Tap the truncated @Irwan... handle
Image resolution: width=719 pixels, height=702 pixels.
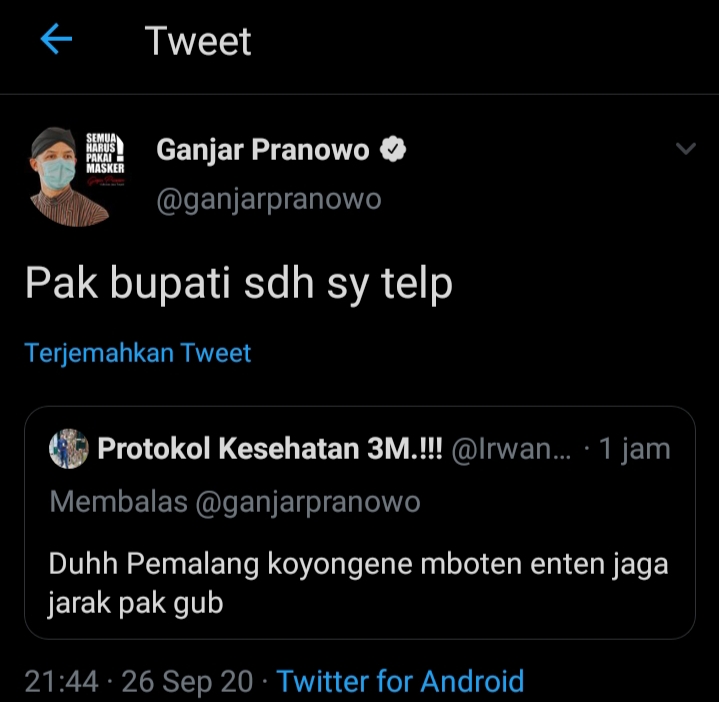[x=511, y=449]
